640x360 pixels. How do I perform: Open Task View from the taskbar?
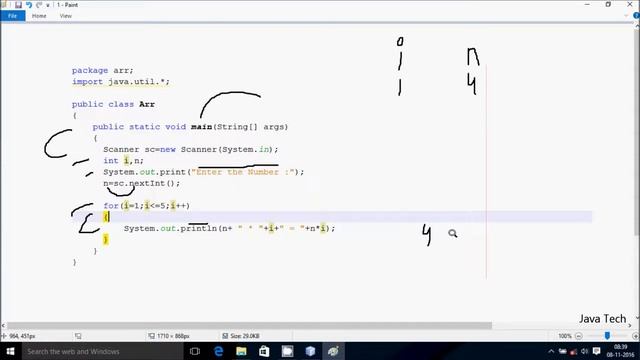195,351
